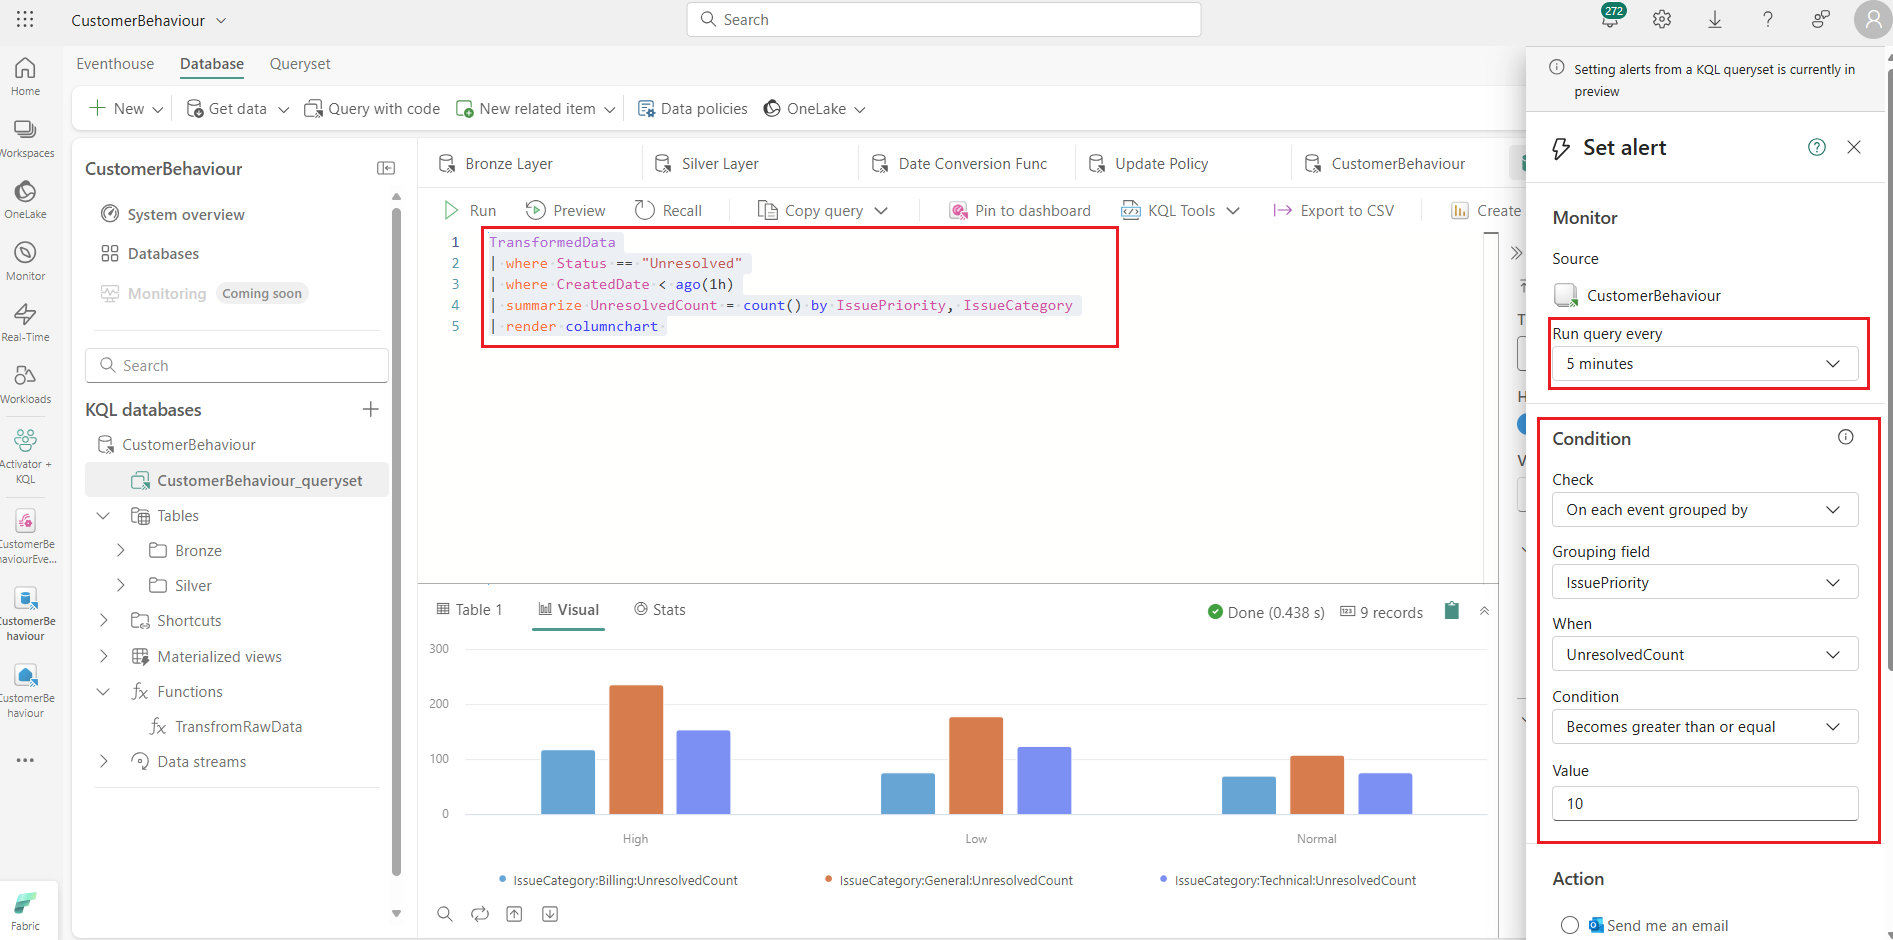Open the help question mark in header

point(1768,19)
